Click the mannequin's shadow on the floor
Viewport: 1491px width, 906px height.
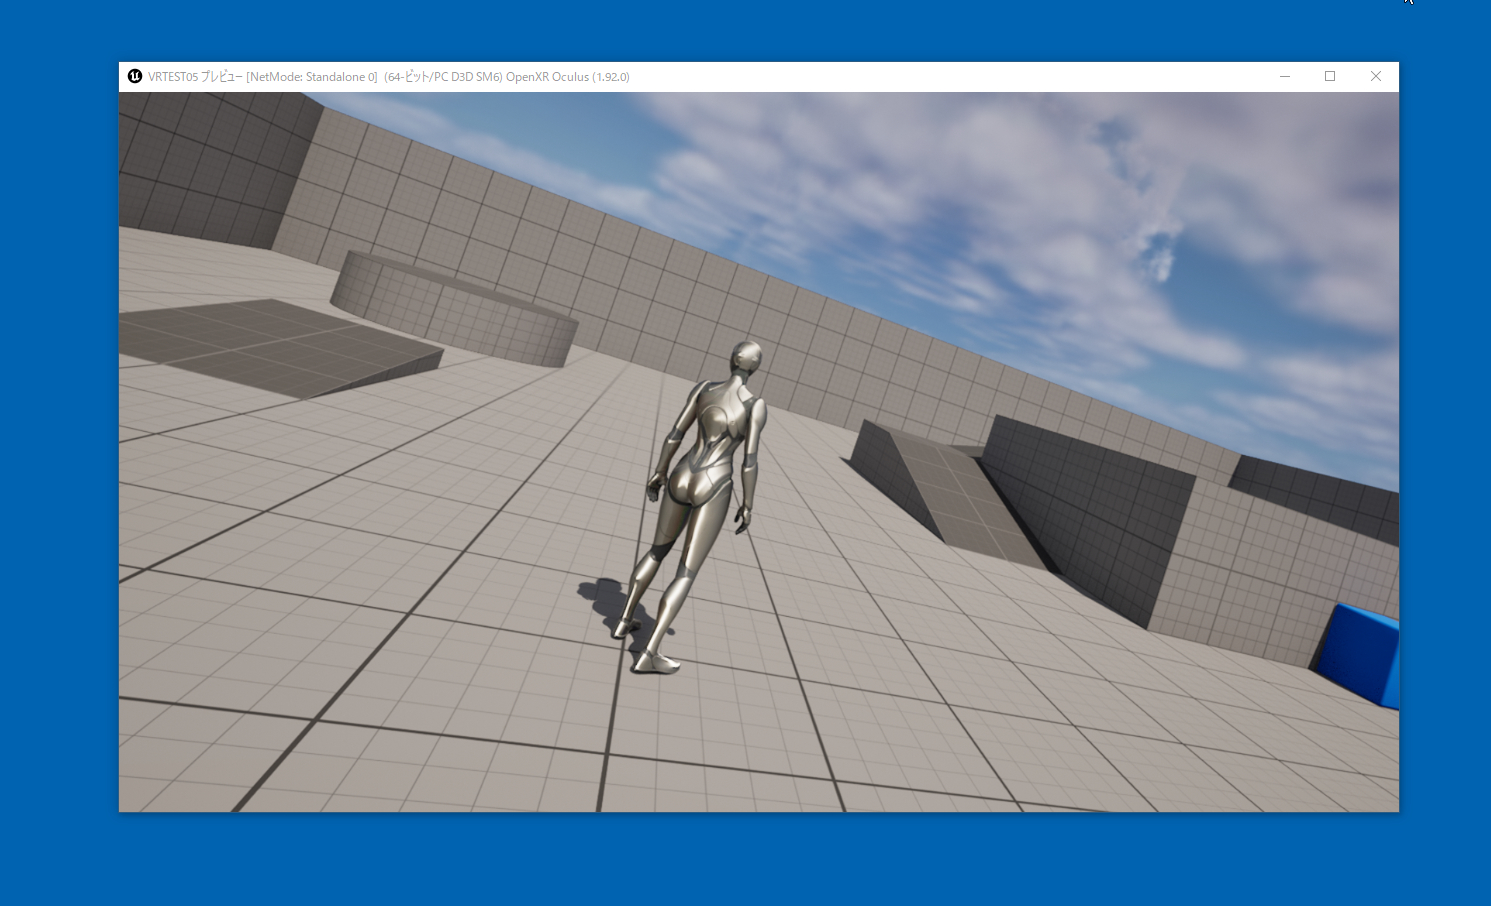click(603, 601)
